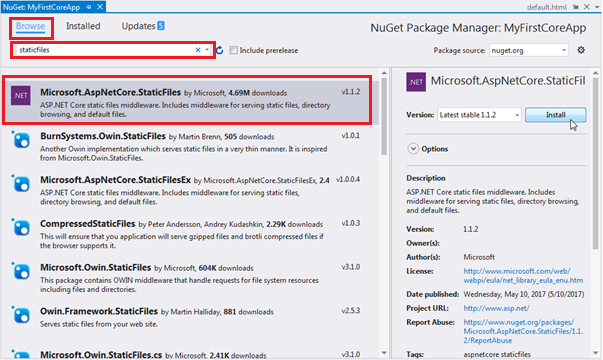Image resolution: width=603 pixels, height=360 pixels.
Task: Open NuGet settings gear icon
Action: click(581, 50)
